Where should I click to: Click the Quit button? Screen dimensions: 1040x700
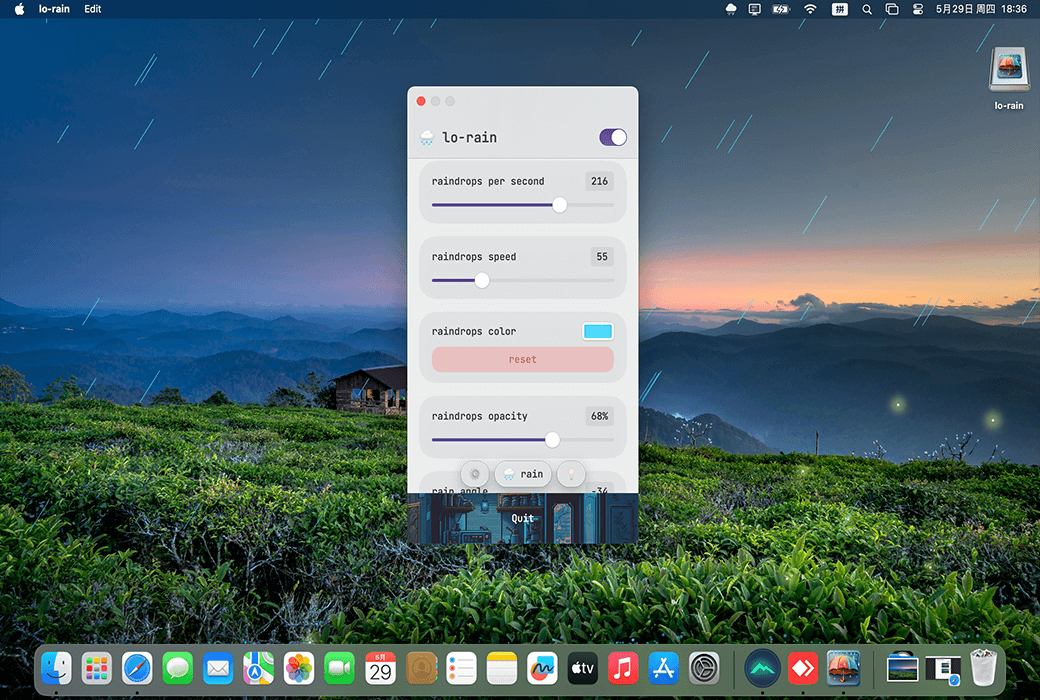point(523,518)
